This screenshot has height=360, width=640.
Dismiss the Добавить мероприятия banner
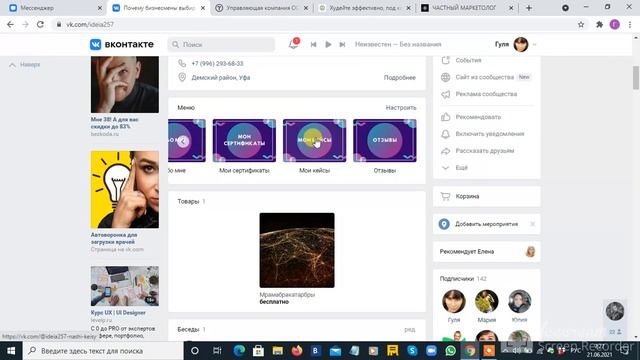[532, 224]
